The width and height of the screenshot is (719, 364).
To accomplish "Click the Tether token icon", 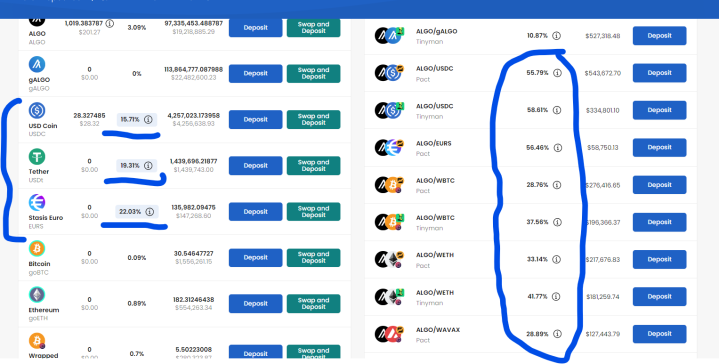I will pos(37,157).
